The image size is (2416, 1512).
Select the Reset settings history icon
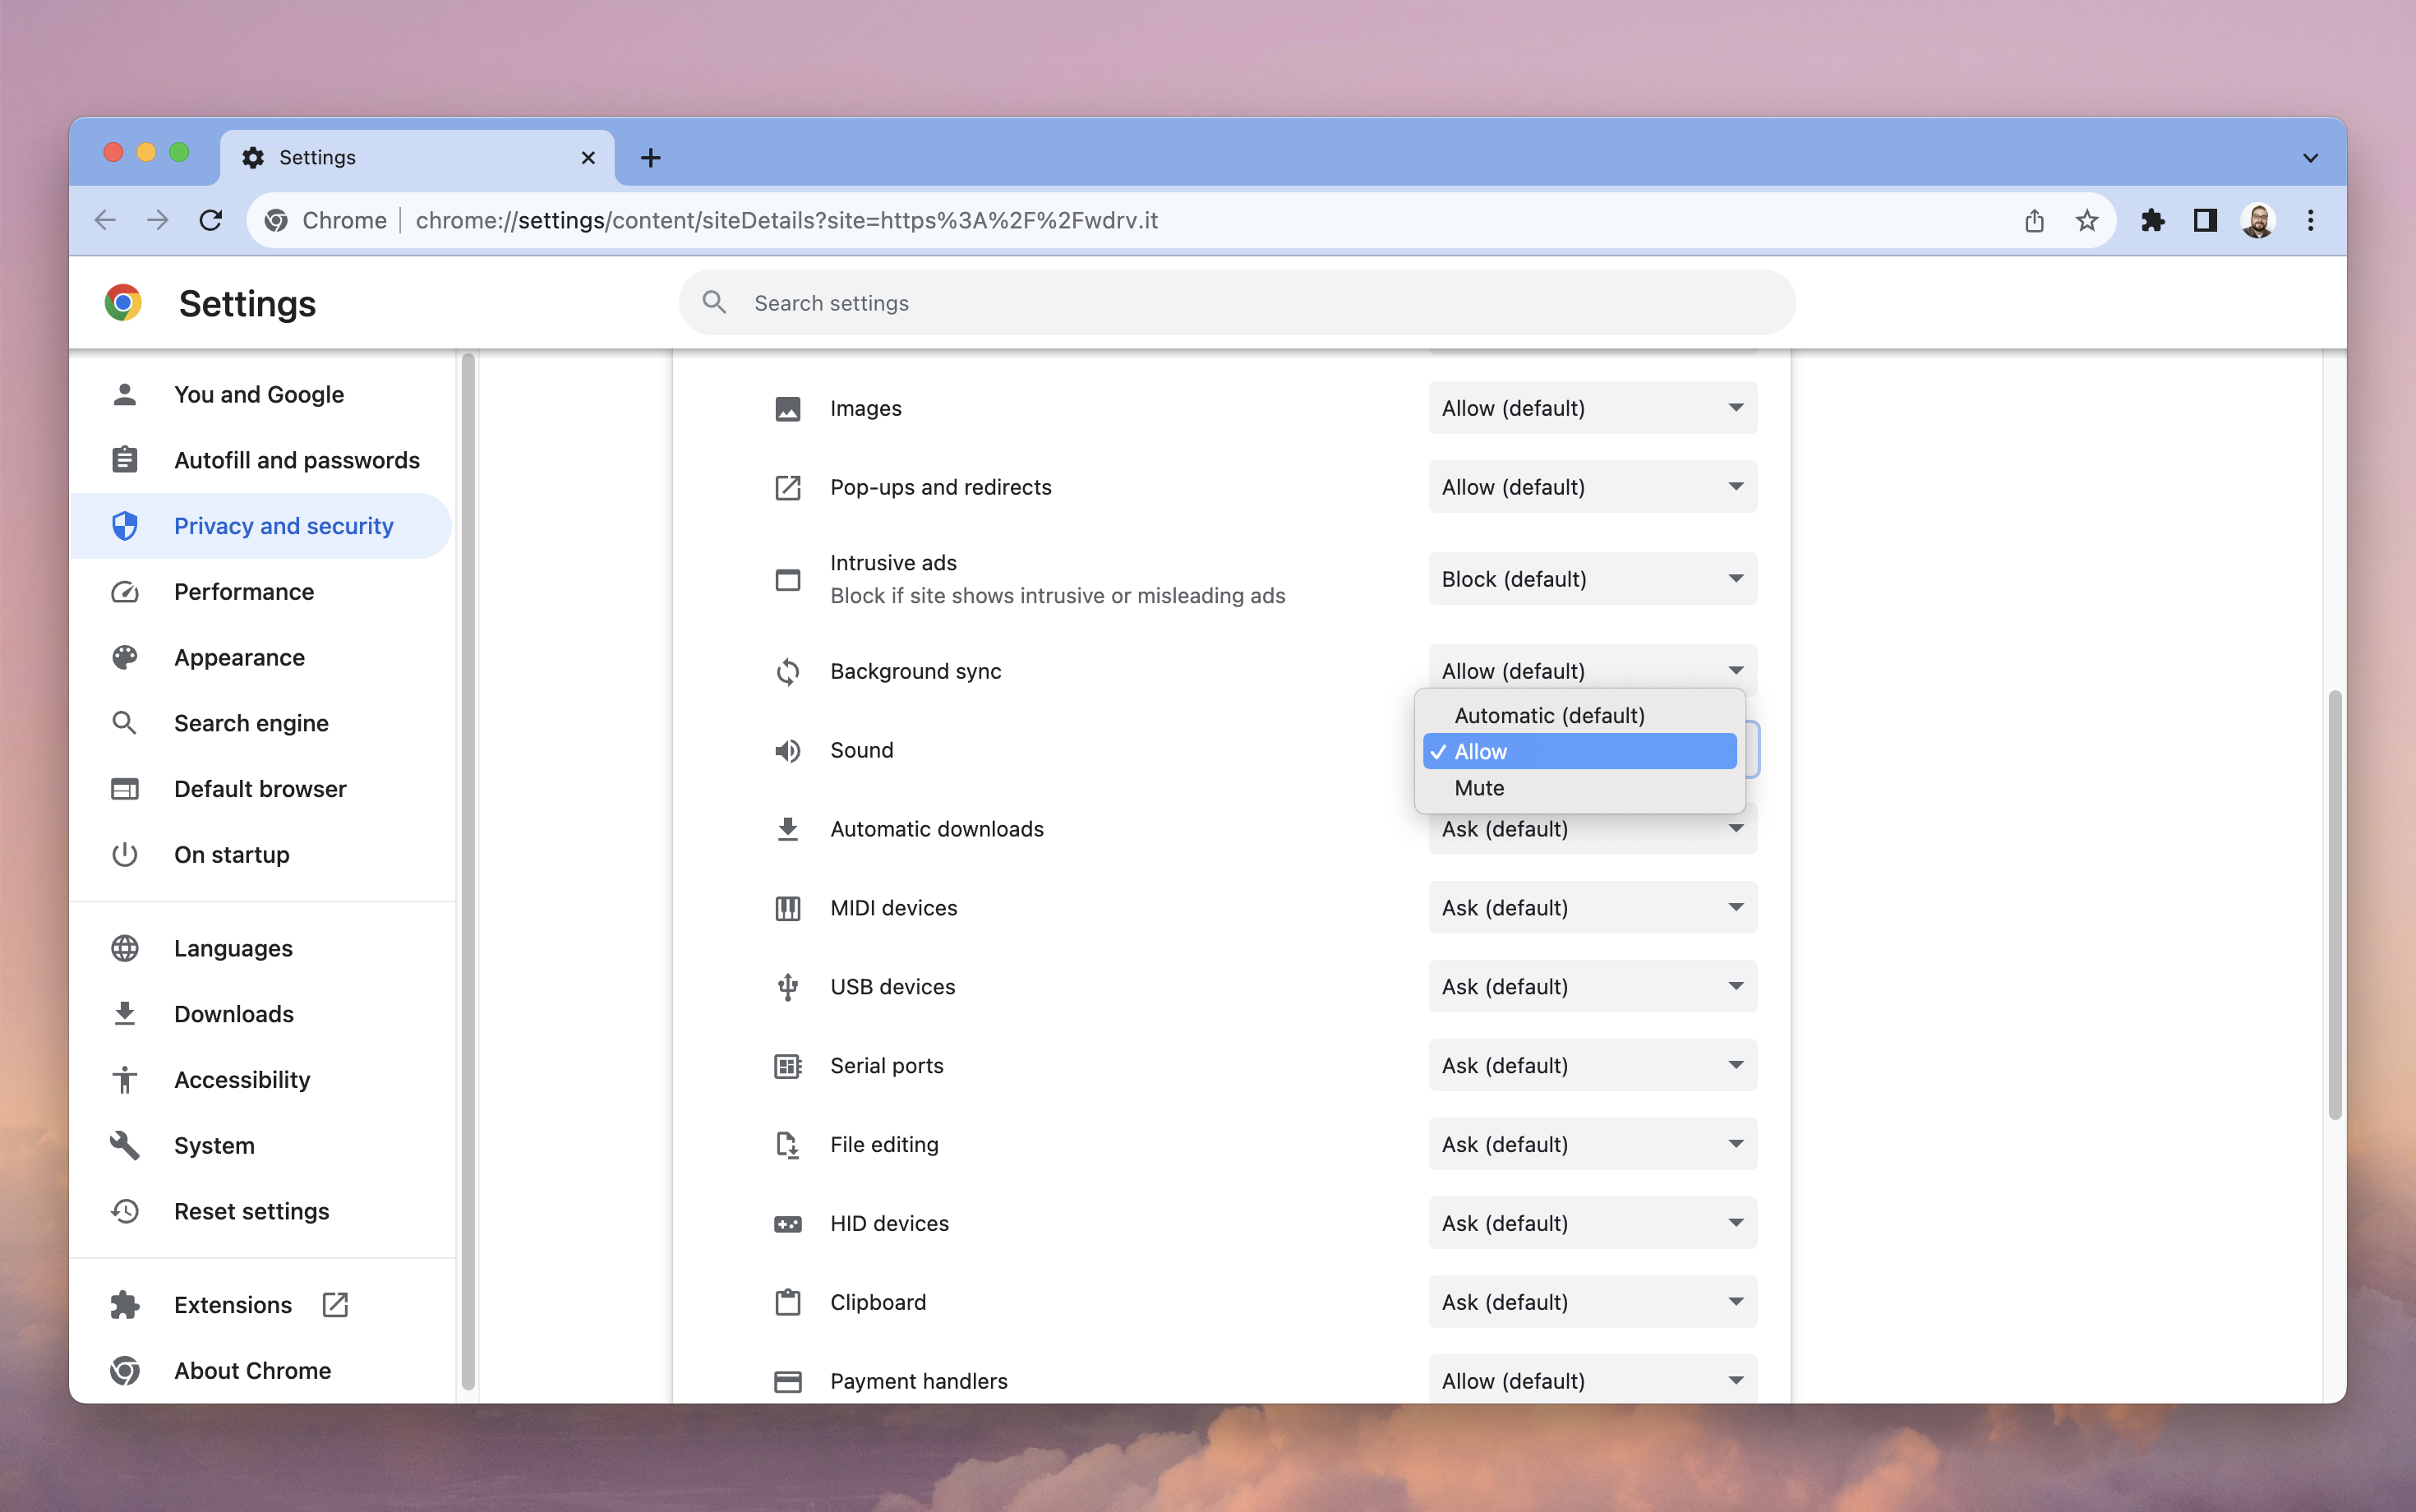point(124,1211)
